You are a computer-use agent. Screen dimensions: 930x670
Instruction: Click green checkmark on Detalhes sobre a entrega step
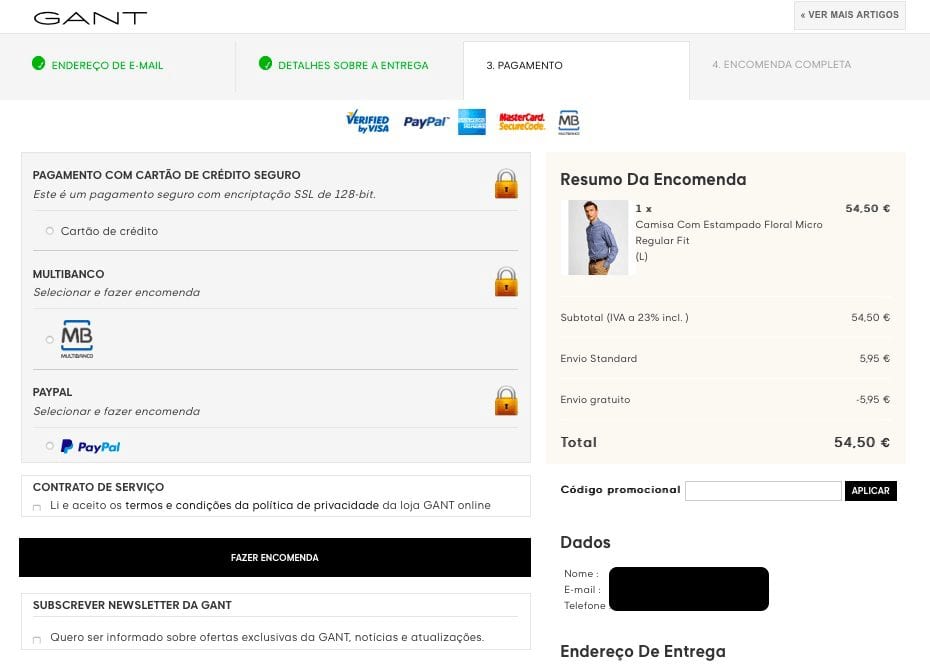[266, 63]
